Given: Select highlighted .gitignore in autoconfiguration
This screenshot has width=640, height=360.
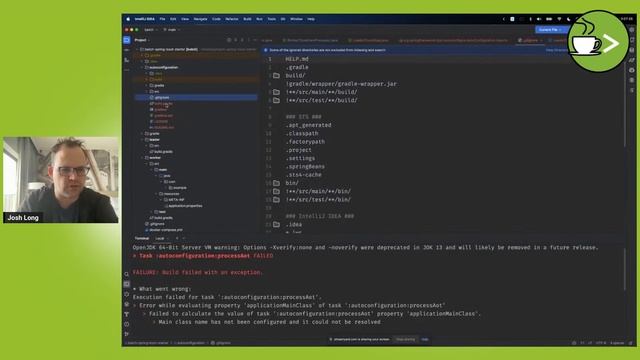Looking at the screenshot, I should click(x=196, y=98).
